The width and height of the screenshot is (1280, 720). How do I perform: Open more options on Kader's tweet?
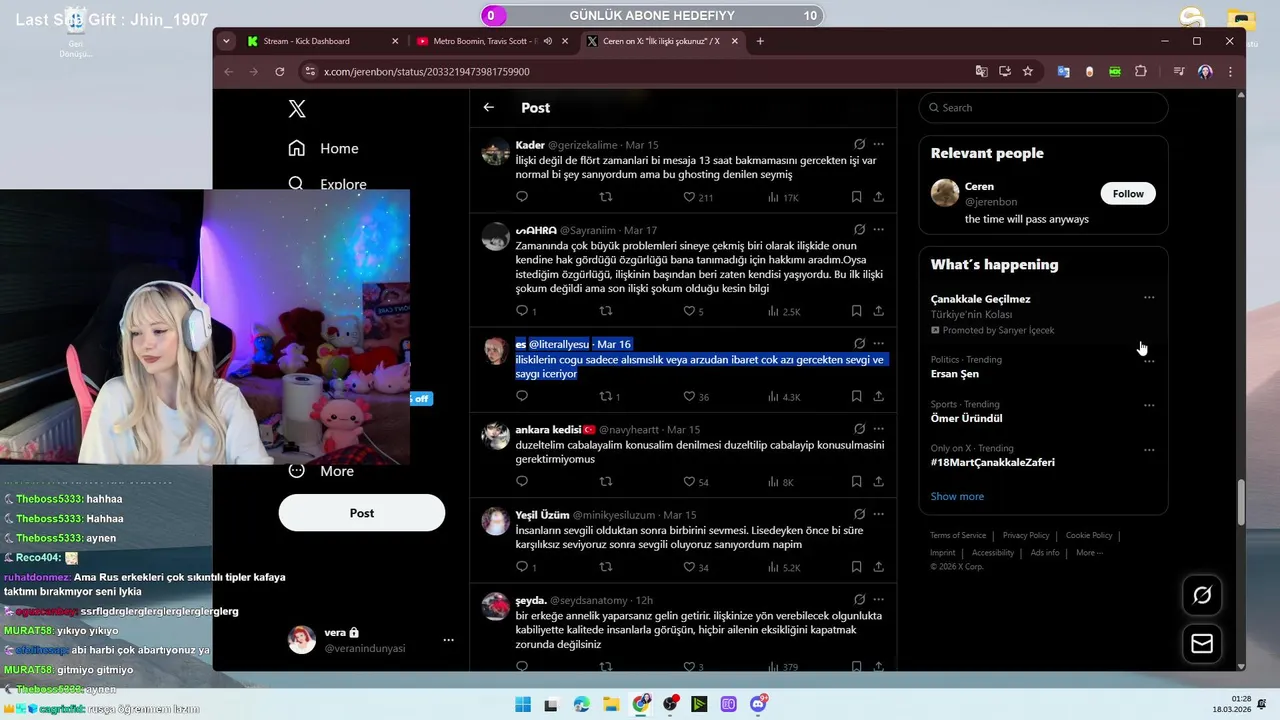[x=878, y=144]
